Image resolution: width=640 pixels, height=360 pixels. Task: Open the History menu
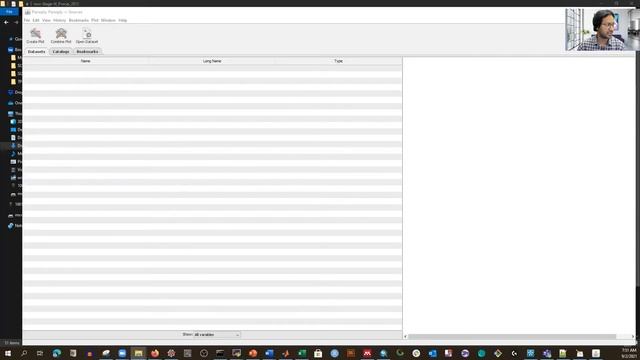tap(60, 20)
